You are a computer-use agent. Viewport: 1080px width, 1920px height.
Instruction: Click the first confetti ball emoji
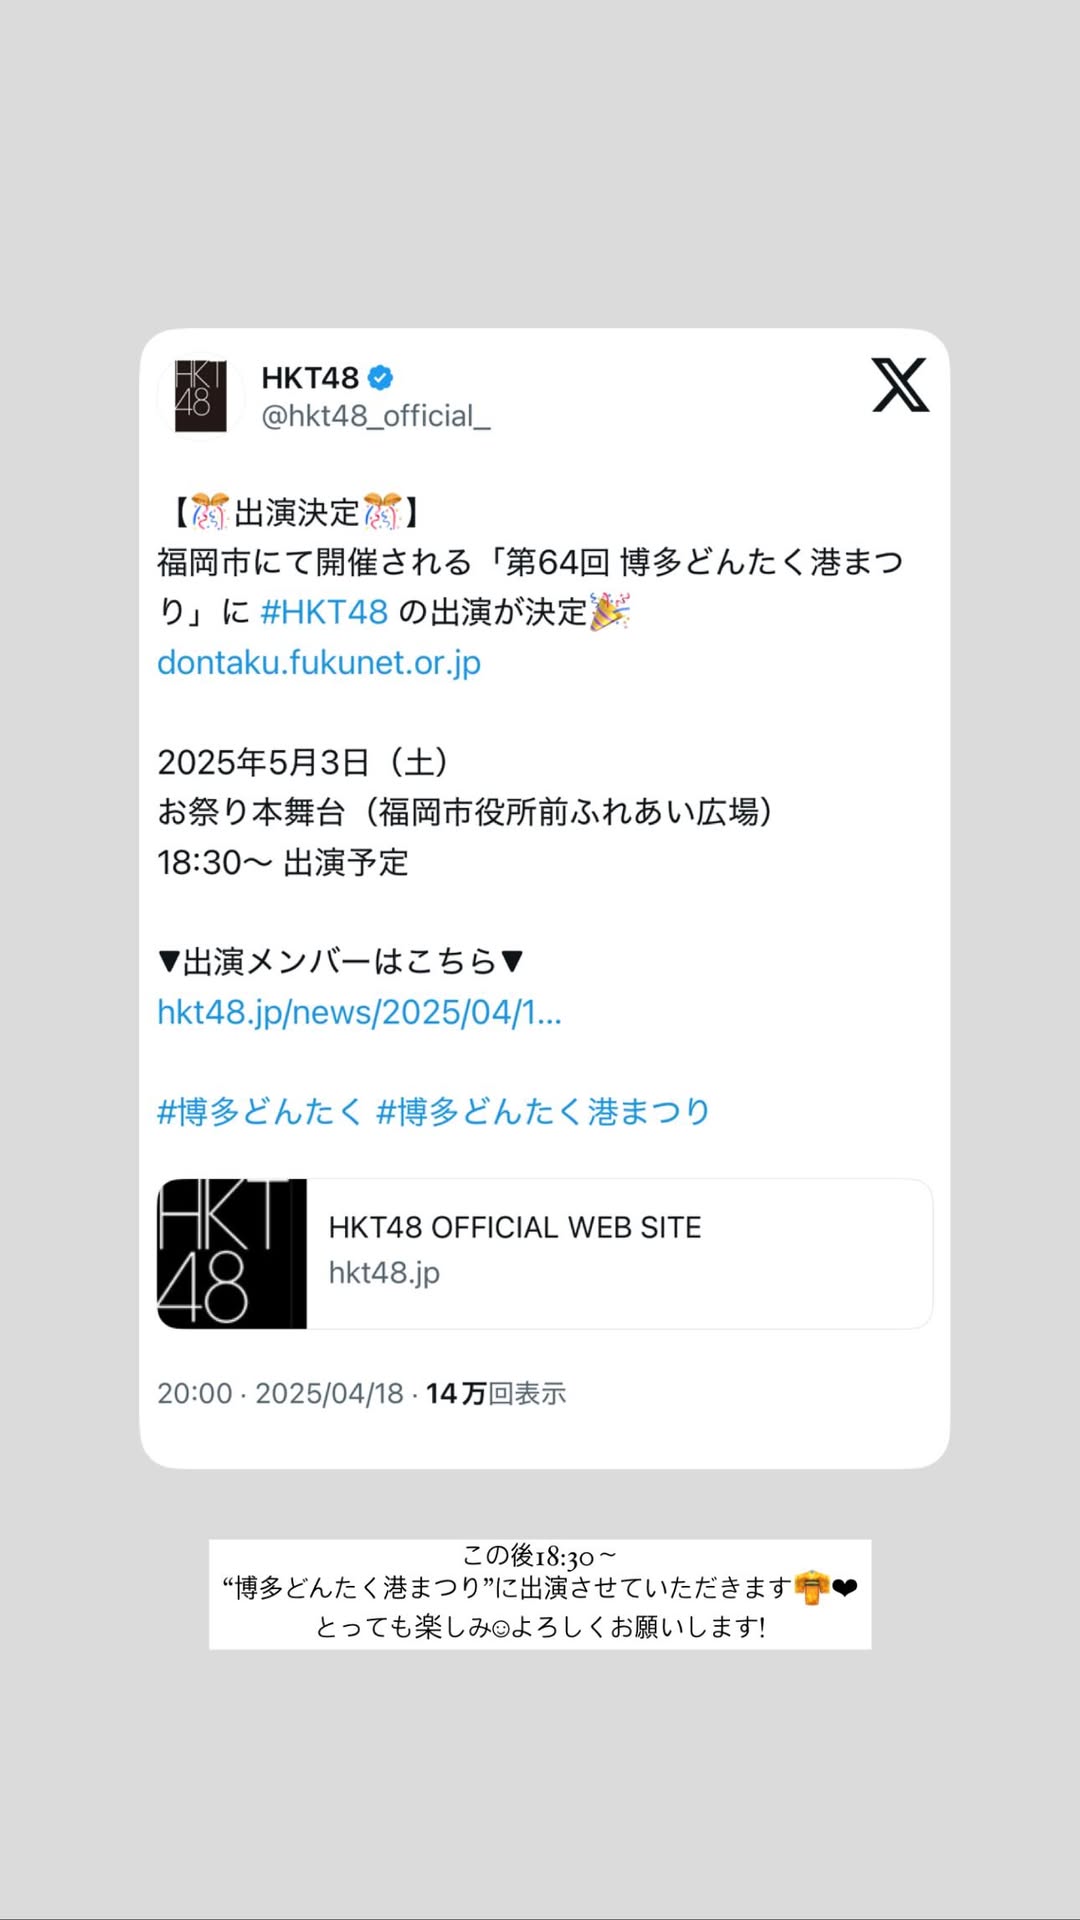[210, 512]
